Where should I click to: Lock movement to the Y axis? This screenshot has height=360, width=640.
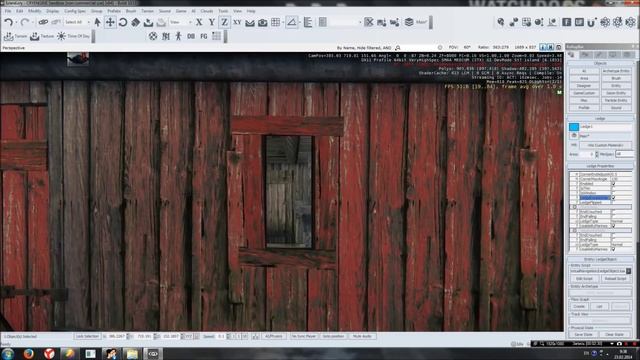pos(211,22)
